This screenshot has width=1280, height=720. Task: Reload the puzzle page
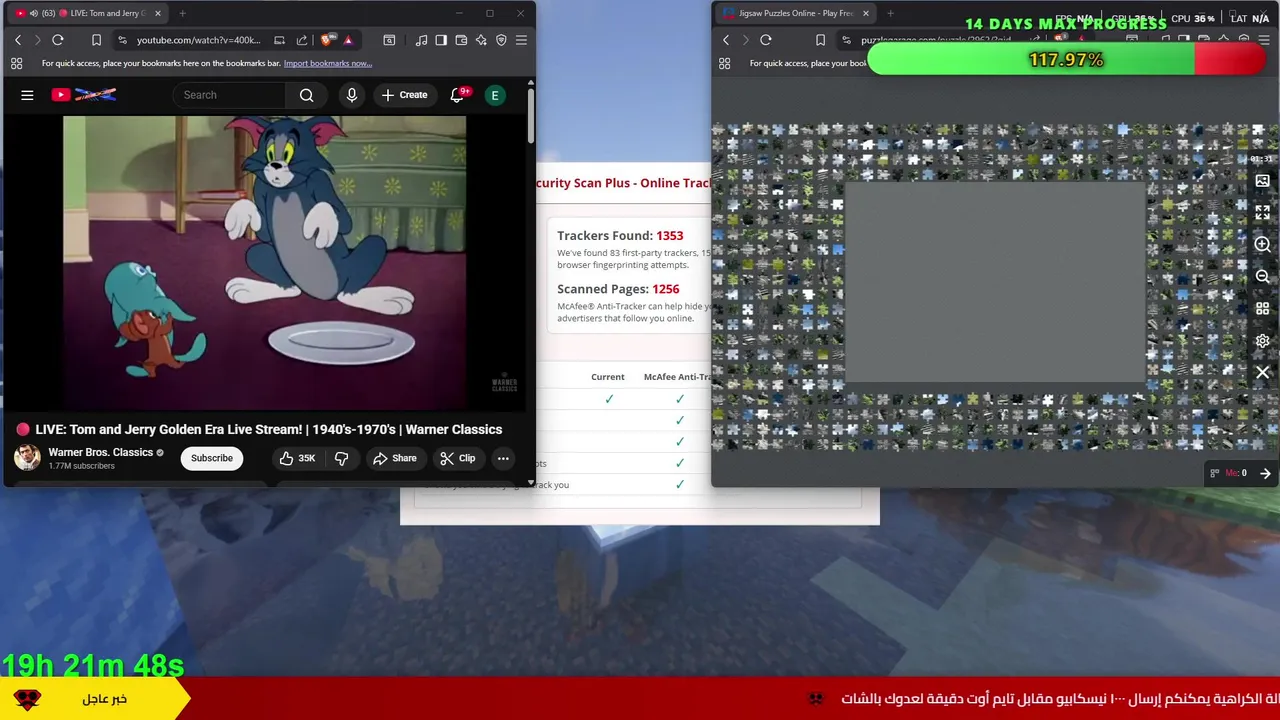[766, 40]
